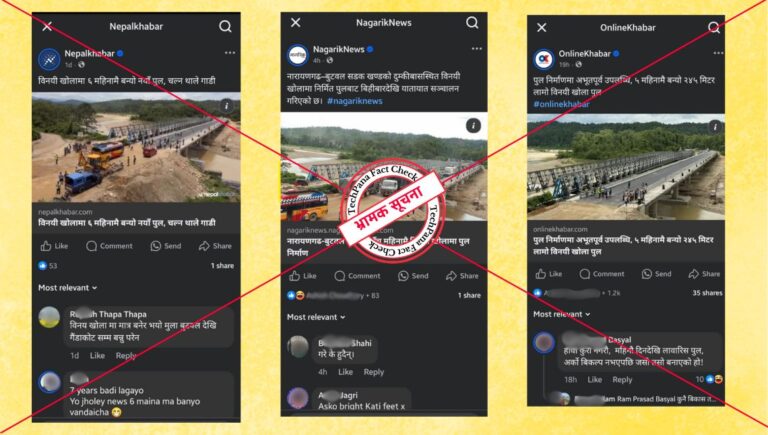This screenshot has height=435, width=768.
Task: Close the Nepalkhabar post view
Action: pos(47,26)
